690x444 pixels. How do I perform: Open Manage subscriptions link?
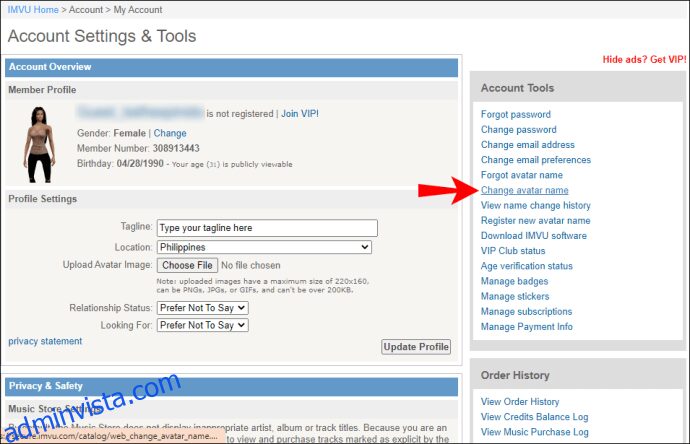tap(527, 312)
